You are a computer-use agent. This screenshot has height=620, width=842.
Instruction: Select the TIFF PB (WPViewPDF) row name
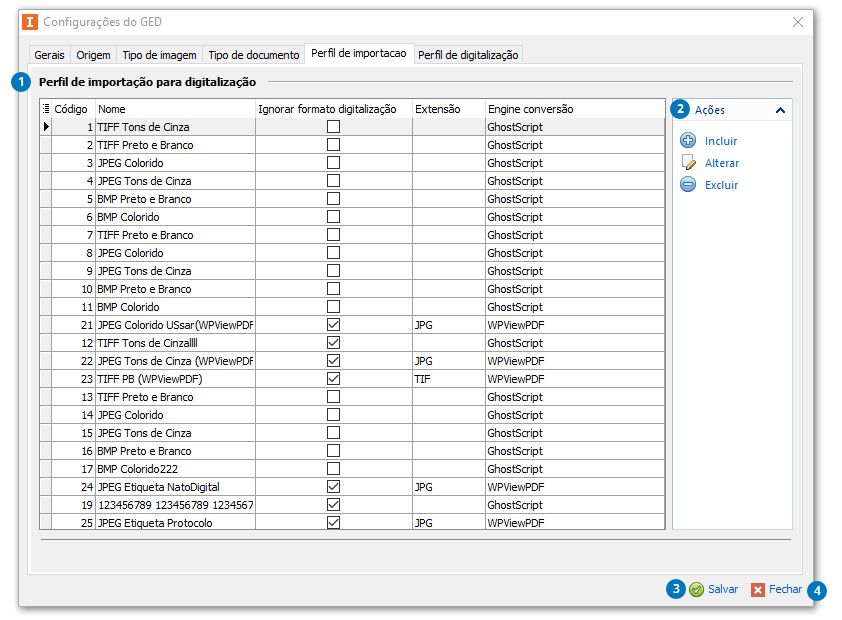tap(143, 379)
